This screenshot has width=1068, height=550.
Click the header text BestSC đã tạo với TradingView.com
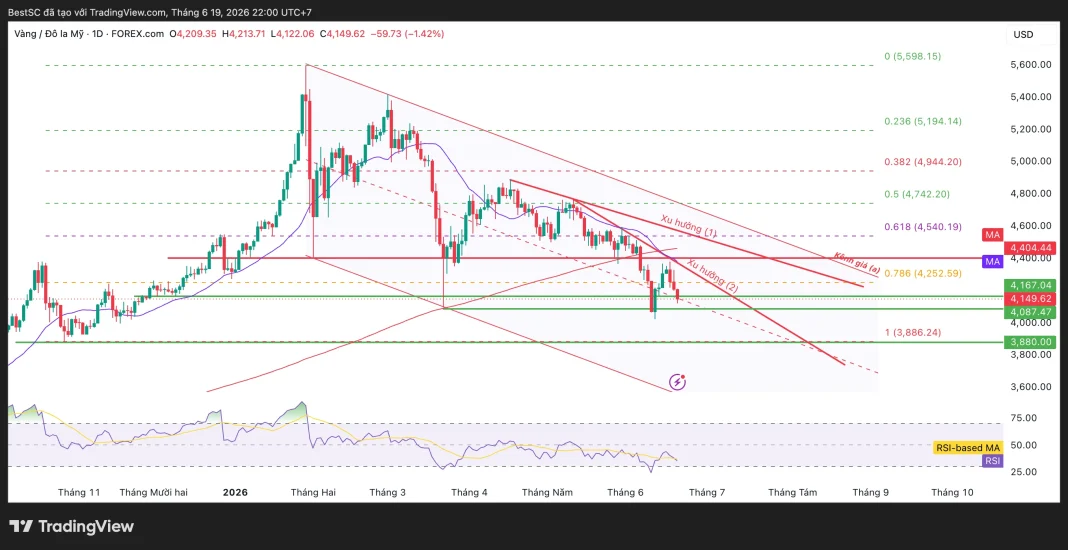(89, 12)
